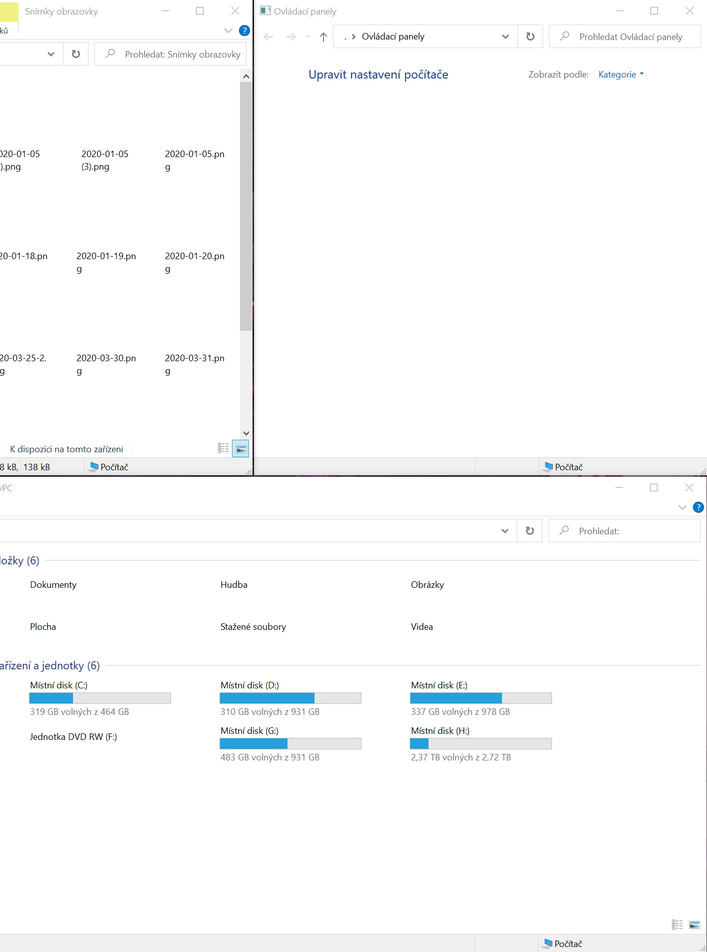
Task: Click 319 GB volných z 464 GB text
Action: pos(79,712)
